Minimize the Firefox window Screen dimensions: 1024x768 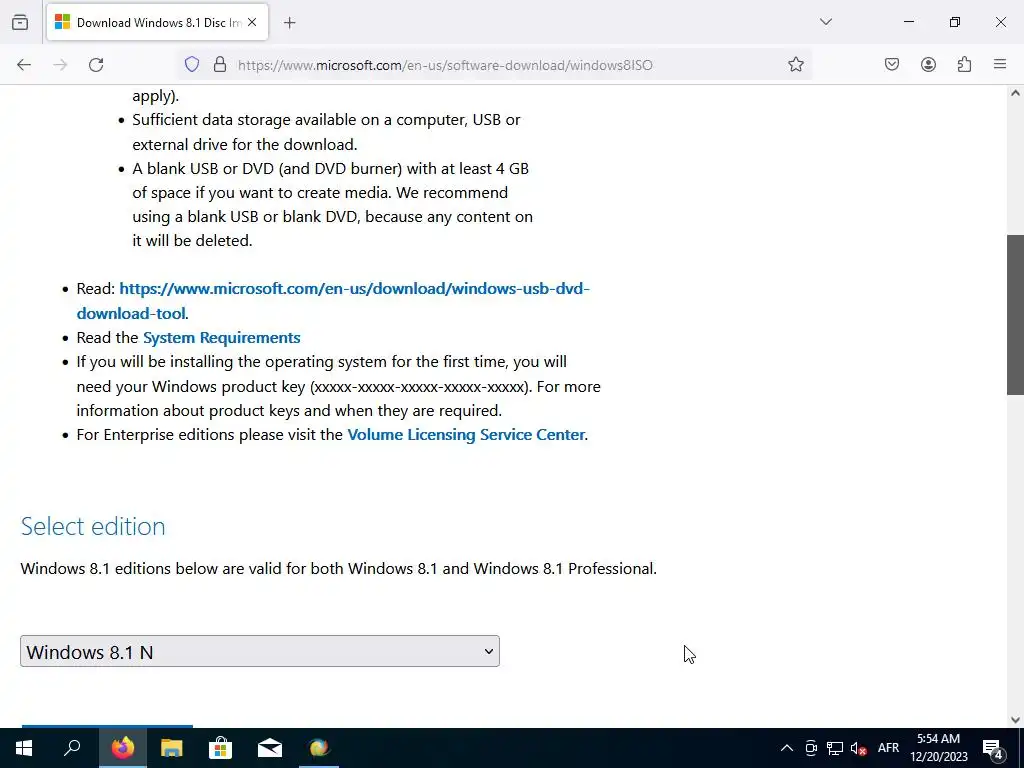(x=909, y=22)
